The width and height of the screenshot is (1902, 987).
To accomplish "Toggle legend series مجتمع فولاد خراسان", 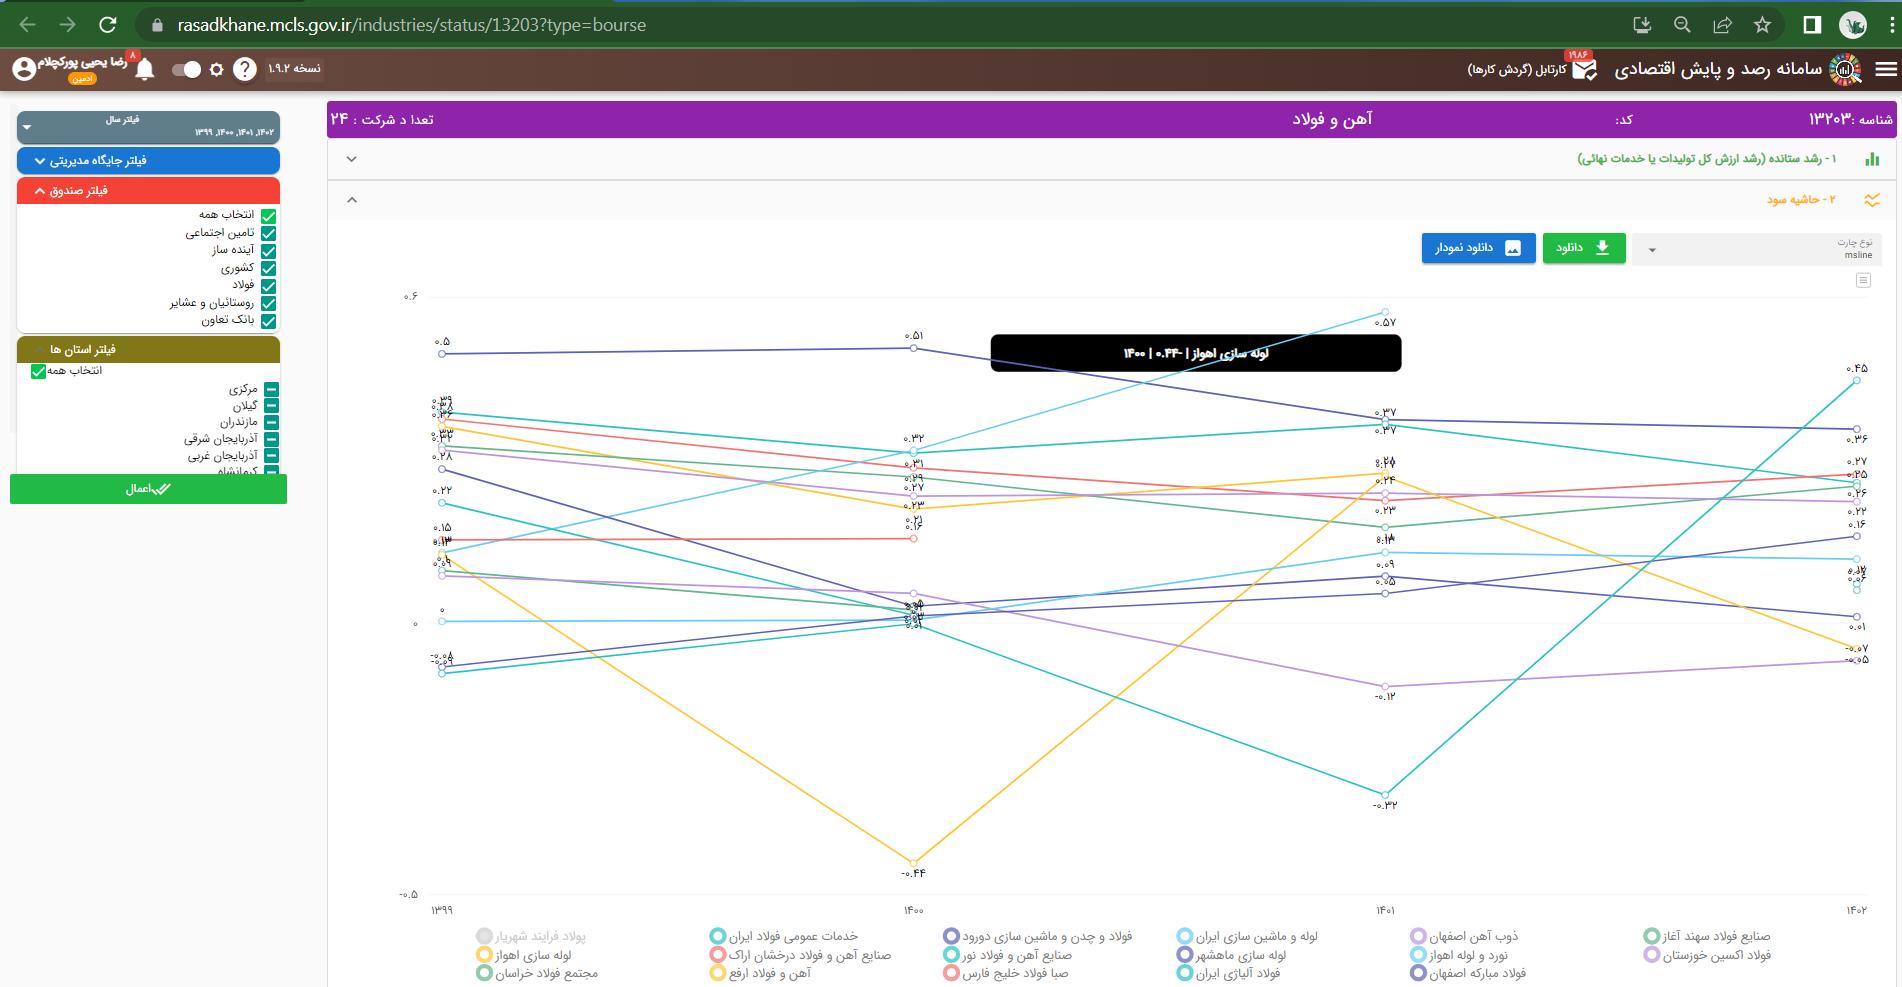I will (538, 973).
